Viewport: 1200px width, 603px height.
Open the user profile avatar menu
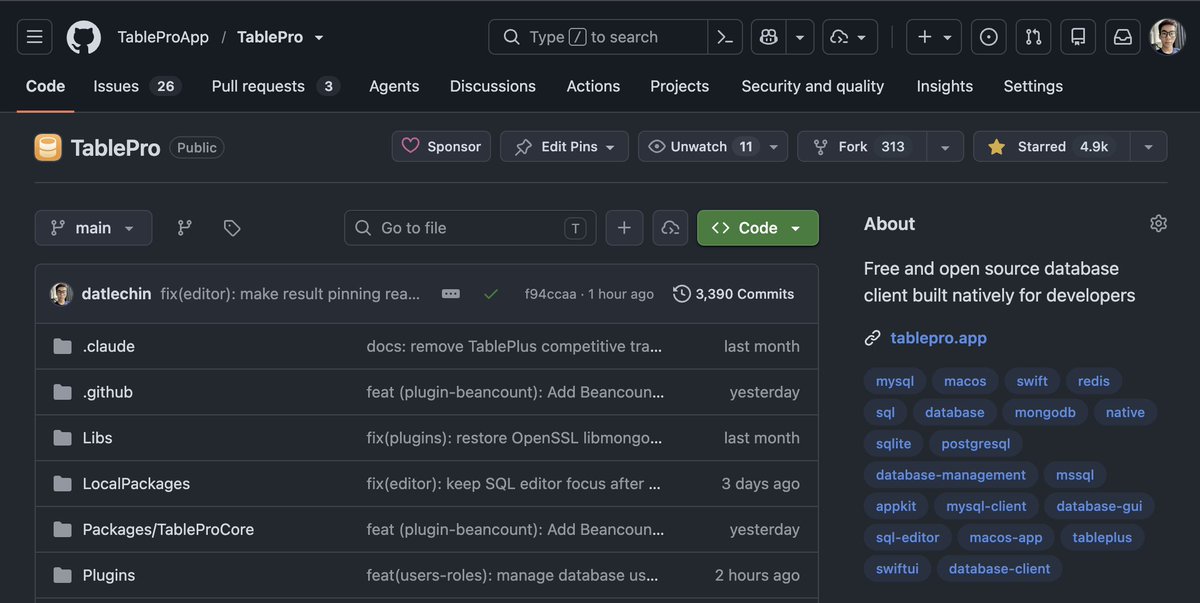click(1167, 37)
